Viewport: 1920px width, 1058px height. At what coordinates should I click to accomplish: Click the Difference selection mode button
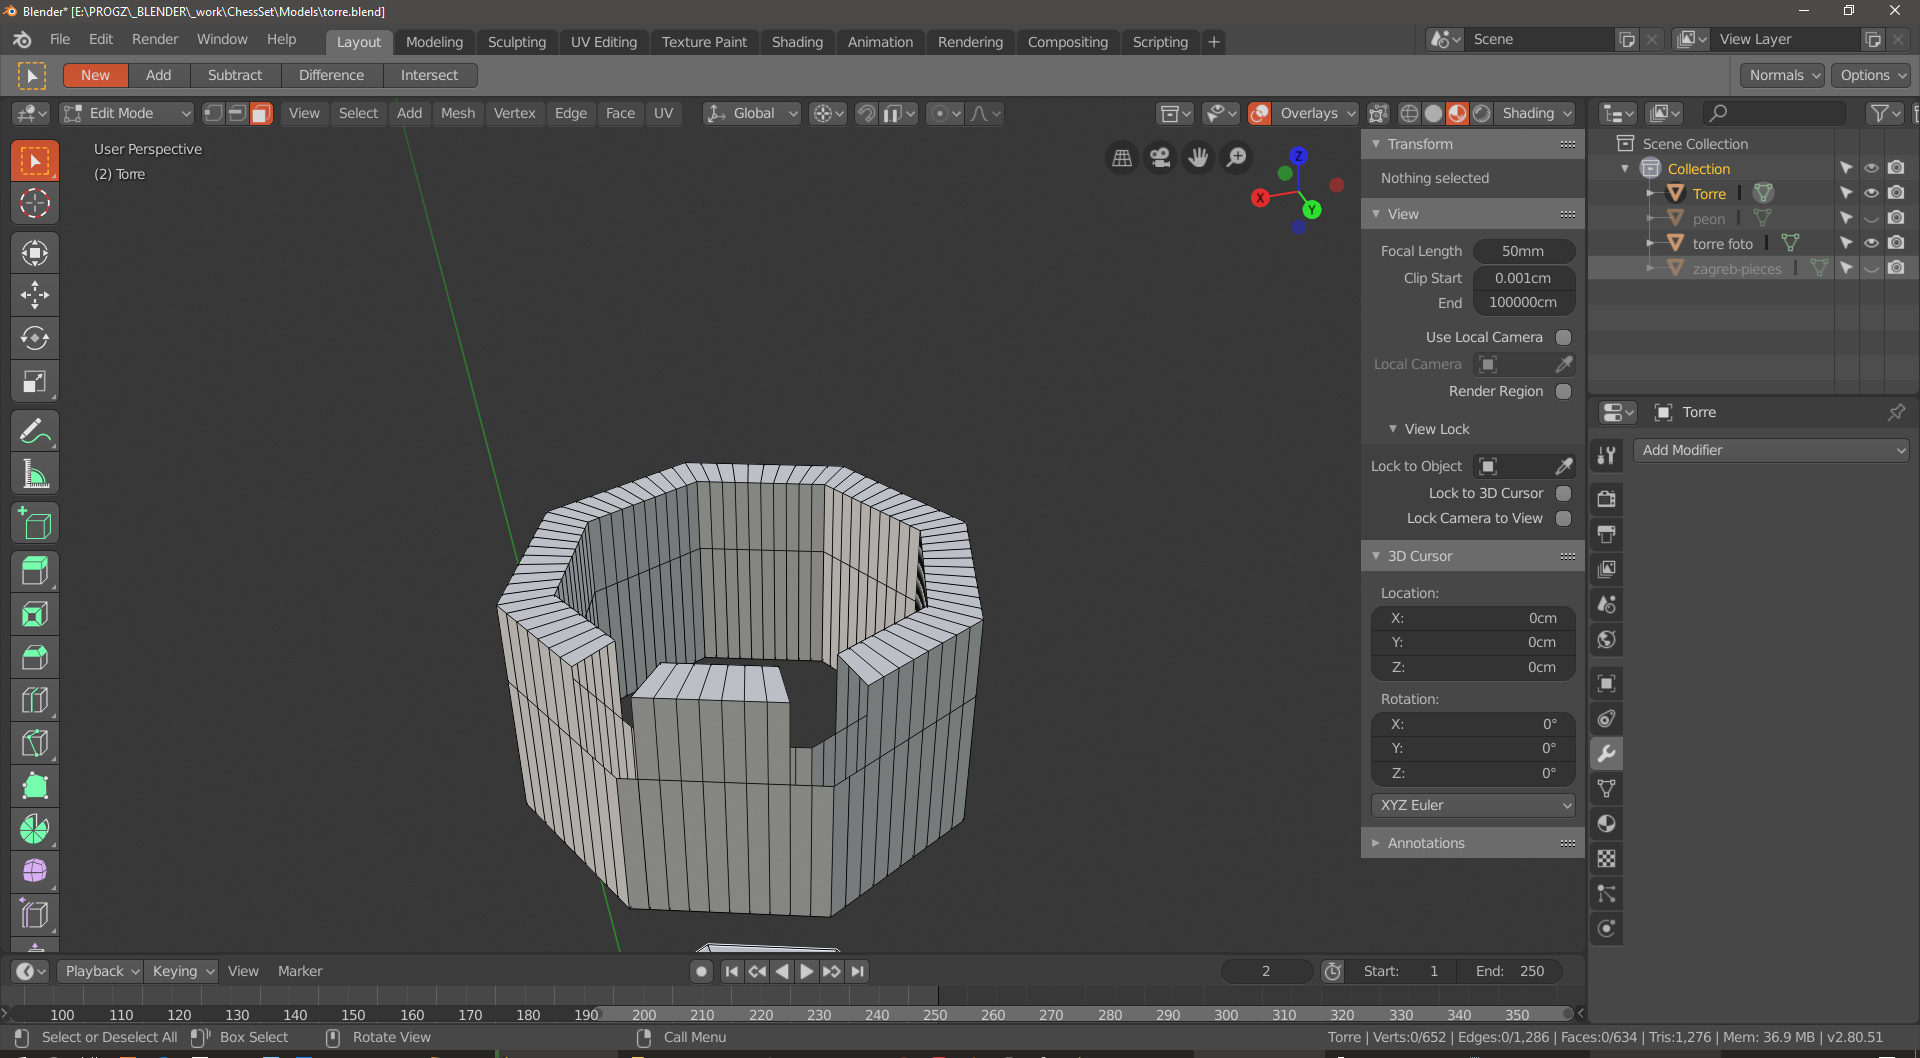coord(331,75)
